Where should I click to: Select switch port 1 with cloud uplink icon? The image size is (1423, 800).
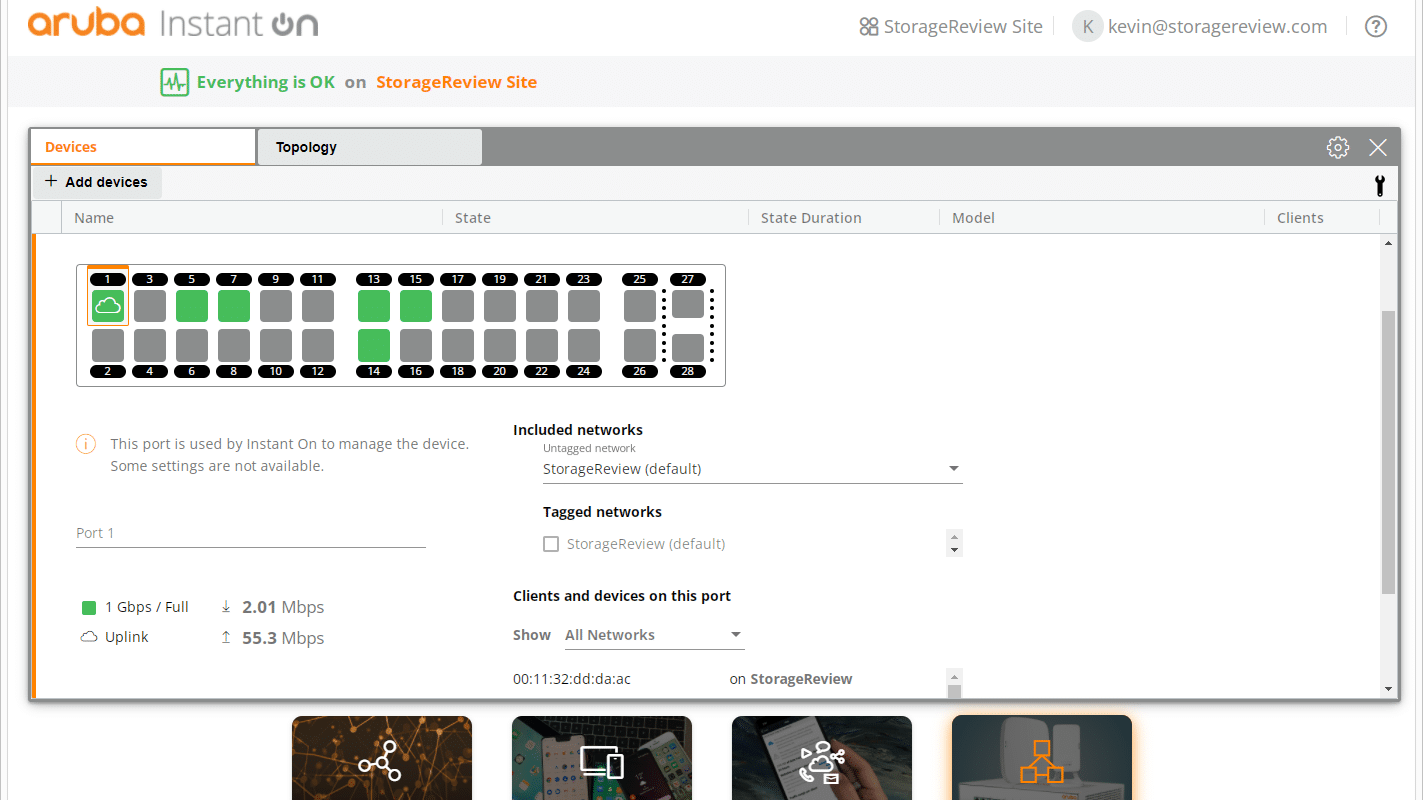pyautogui.click(x=108, y=306)
